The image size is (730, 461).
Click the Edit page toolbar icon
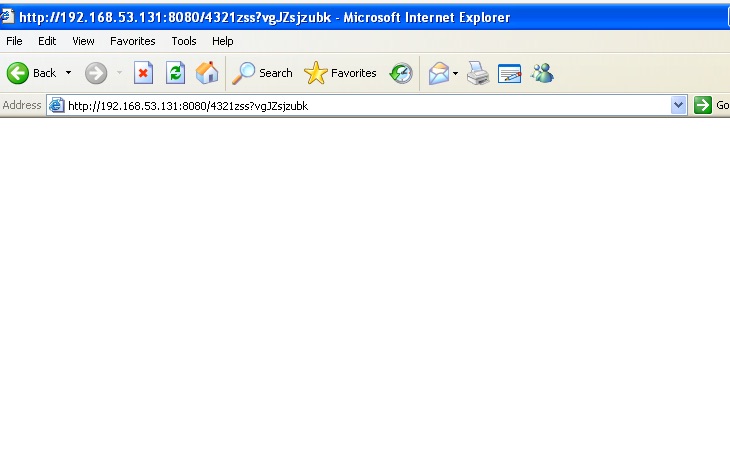(x=509, y=74)
